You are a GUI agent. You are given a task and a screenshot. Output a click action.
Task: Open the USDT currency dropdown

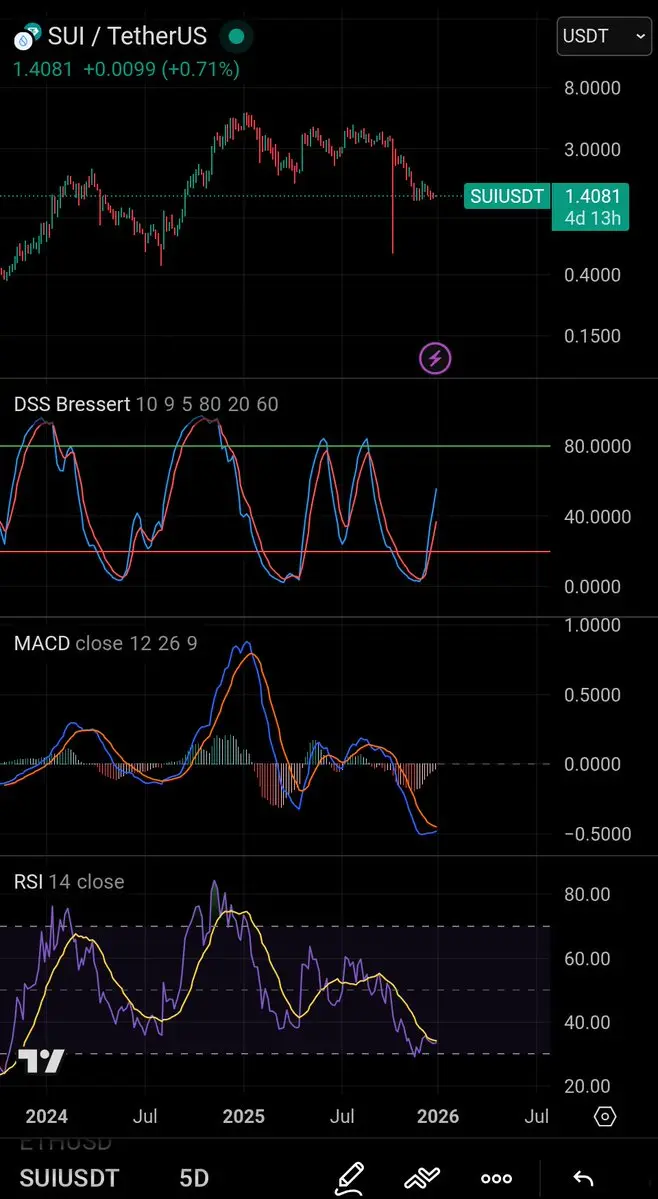point(603,36)
